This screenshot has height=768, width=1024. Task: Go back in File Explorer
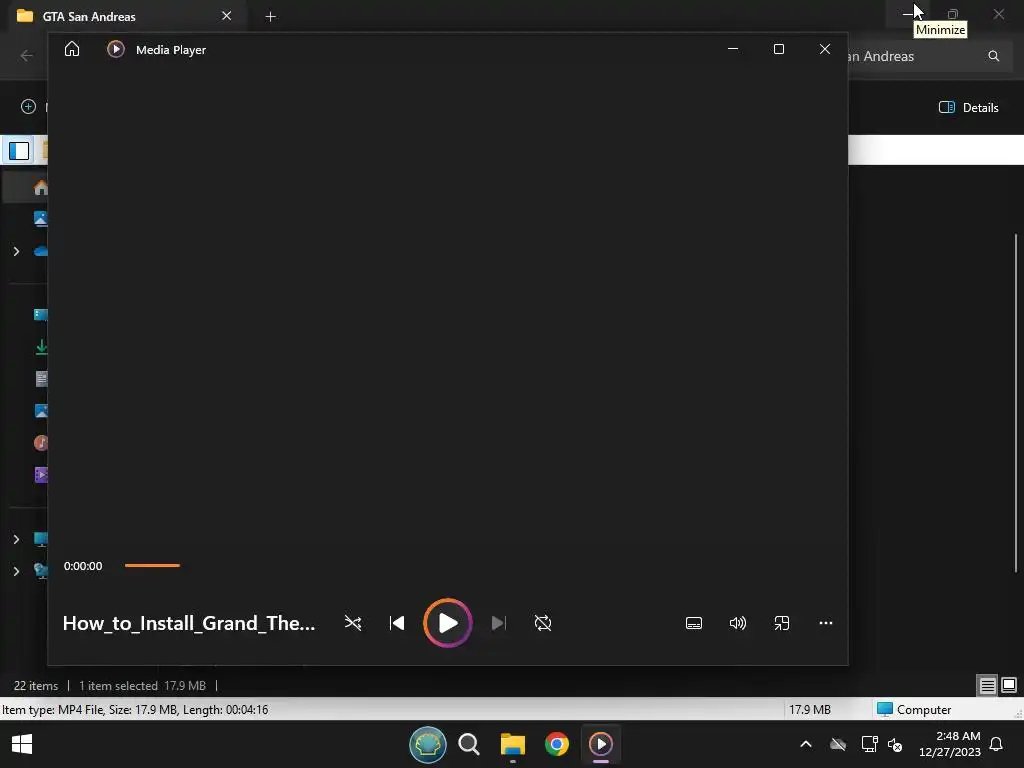tap(27, 56)
